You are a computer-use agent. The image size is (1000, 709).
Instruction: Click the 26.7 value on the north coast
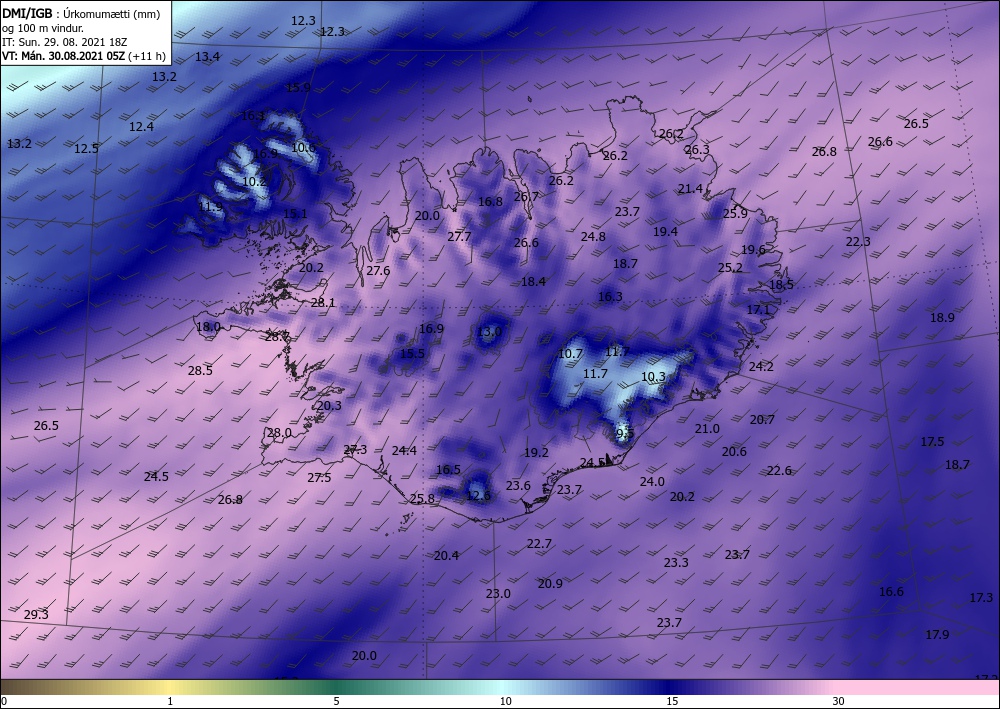click(x=527, y=196)
